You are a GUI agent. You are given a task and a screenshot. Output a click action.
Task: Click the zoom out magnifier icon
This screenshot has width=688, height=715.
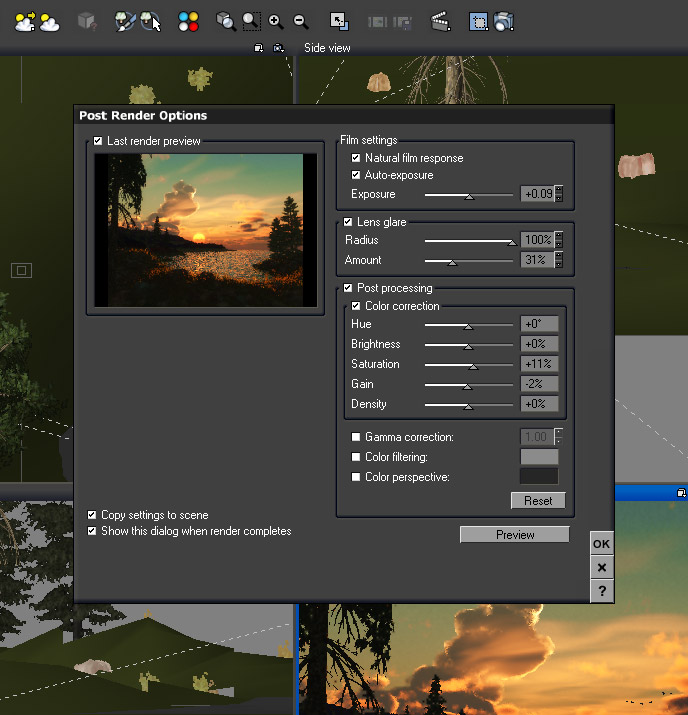(x=300, y=20)
